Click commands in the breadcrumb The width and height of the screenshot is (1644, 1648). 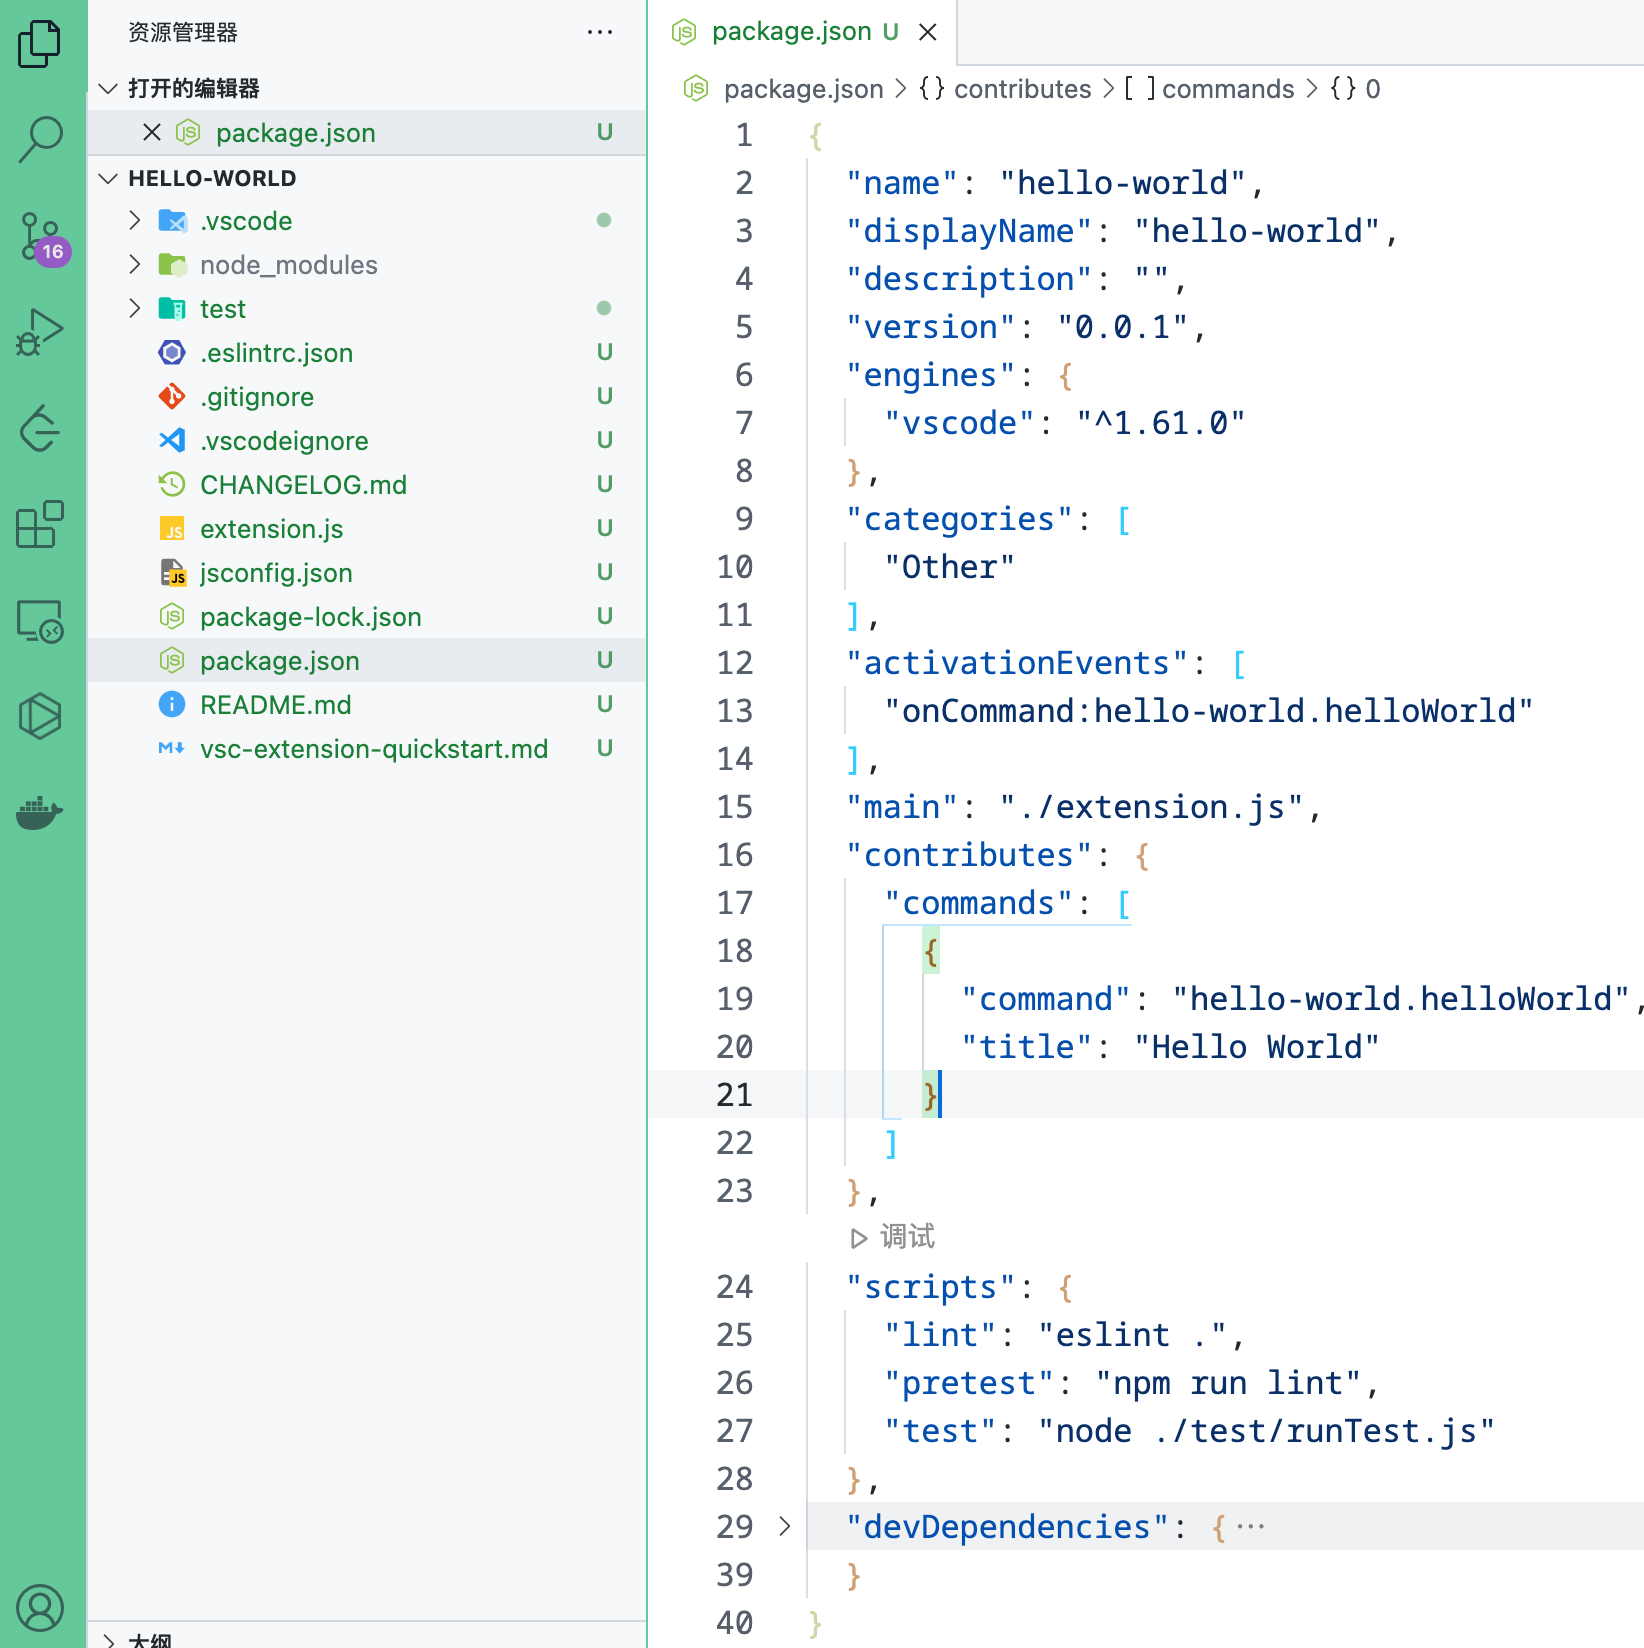pyautogui.click(x=1228, y=89)
